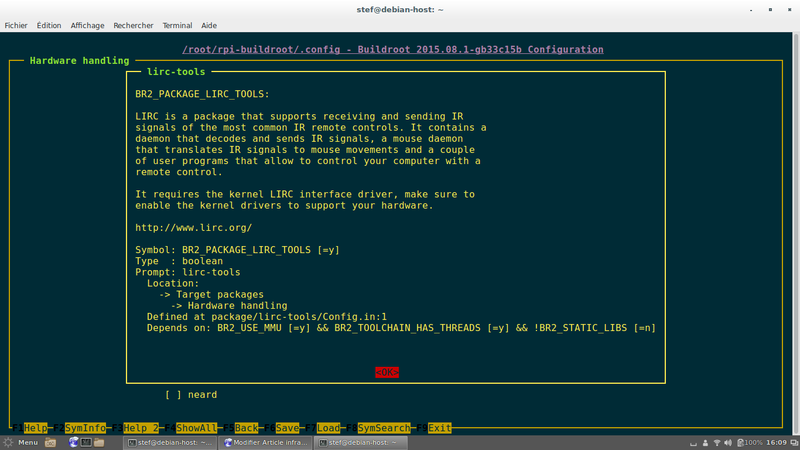The width and height of the screenshot is (800, 450).
Task: Open the window quick-list tray icon
Action: 794,443
